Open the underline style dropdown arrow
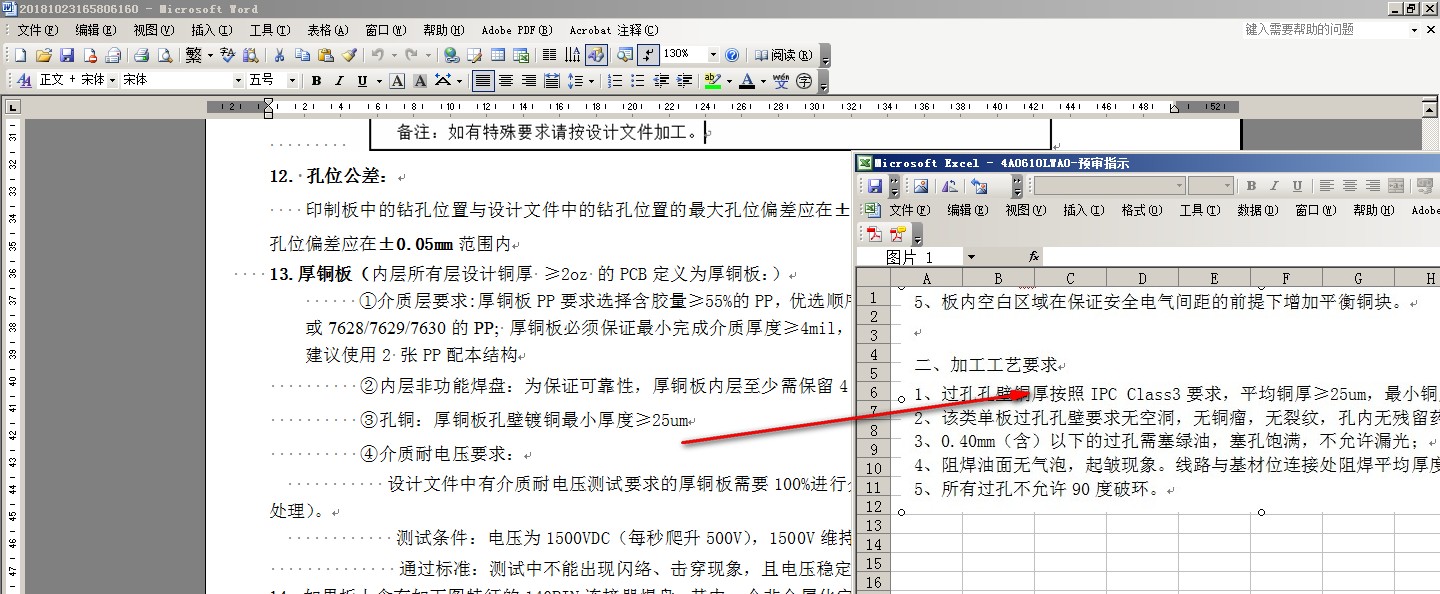1440x594 pixels. (x=378, y=80)
